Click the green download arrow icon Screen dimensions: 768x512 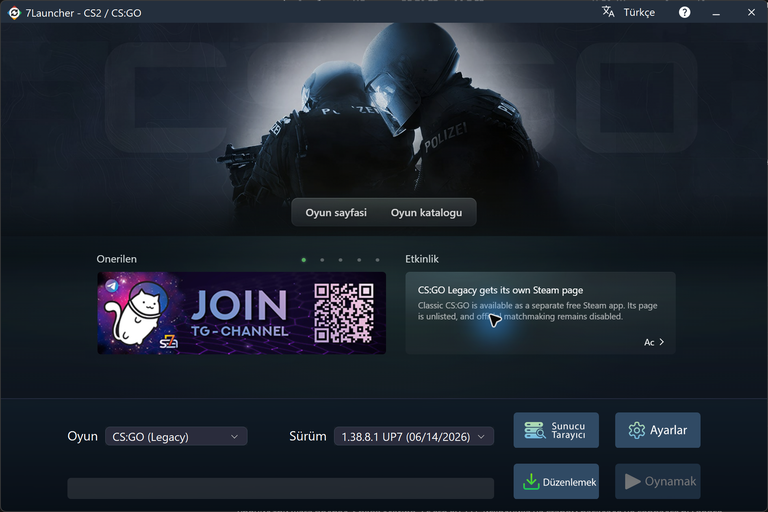point(531,482)
